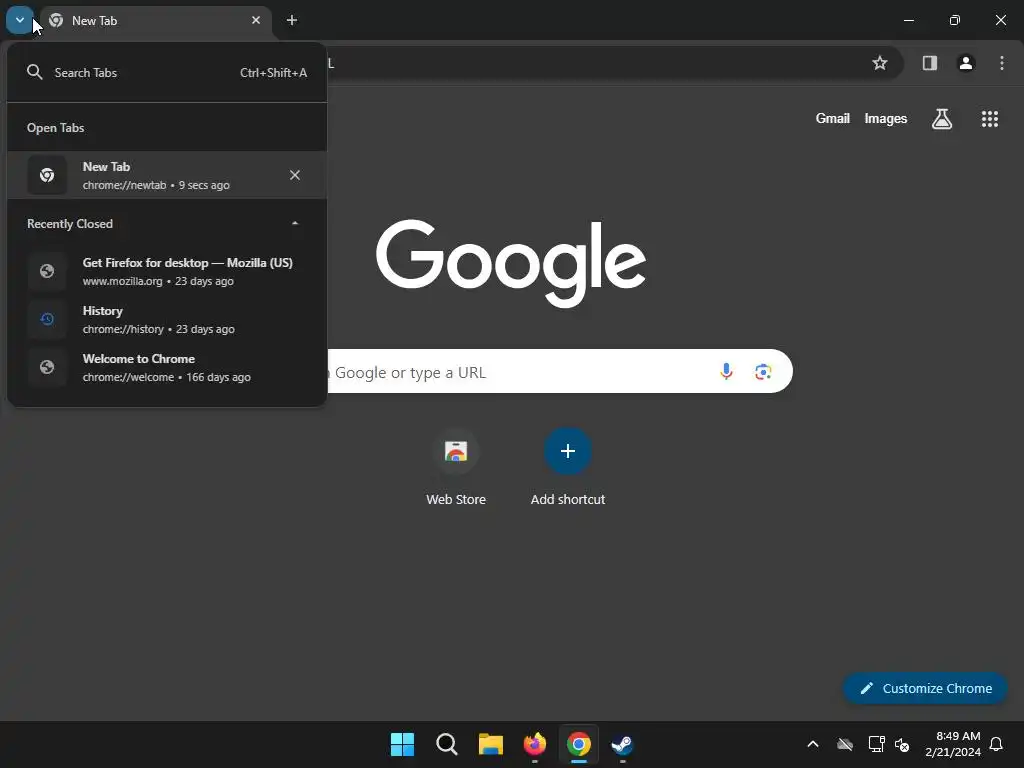Open a new tab with the plus button

(x=292, y=20)
